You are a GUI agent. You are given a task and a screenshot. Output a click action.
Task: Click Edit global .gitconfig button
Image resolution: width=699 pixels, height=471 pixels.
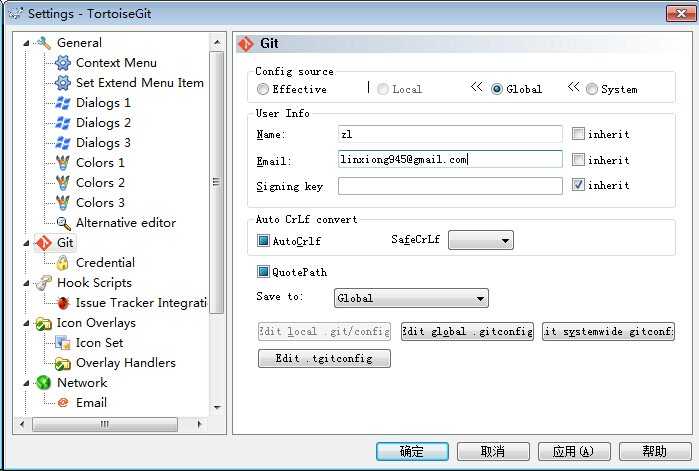pos(467,332)
